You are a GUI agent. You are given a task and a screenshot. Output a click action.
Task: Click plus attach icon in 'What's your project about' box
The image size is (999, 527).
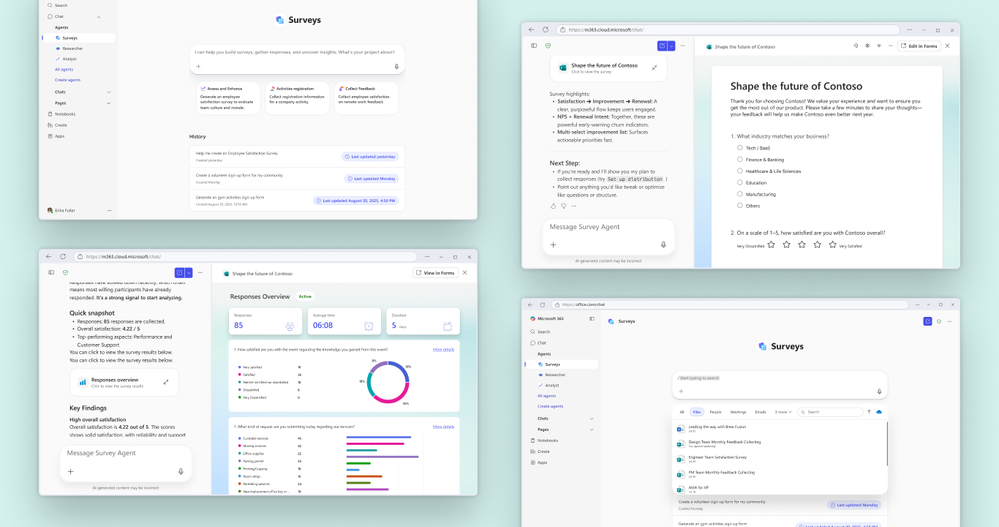tap(198, 66)
